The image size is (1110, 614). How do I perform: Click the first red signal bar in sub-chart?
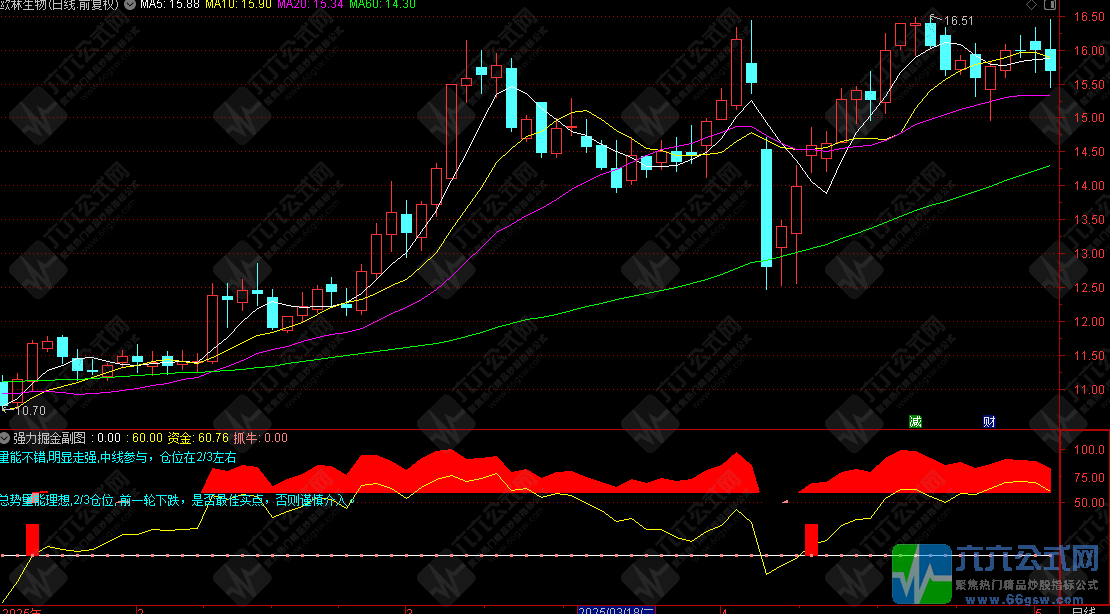32,538
